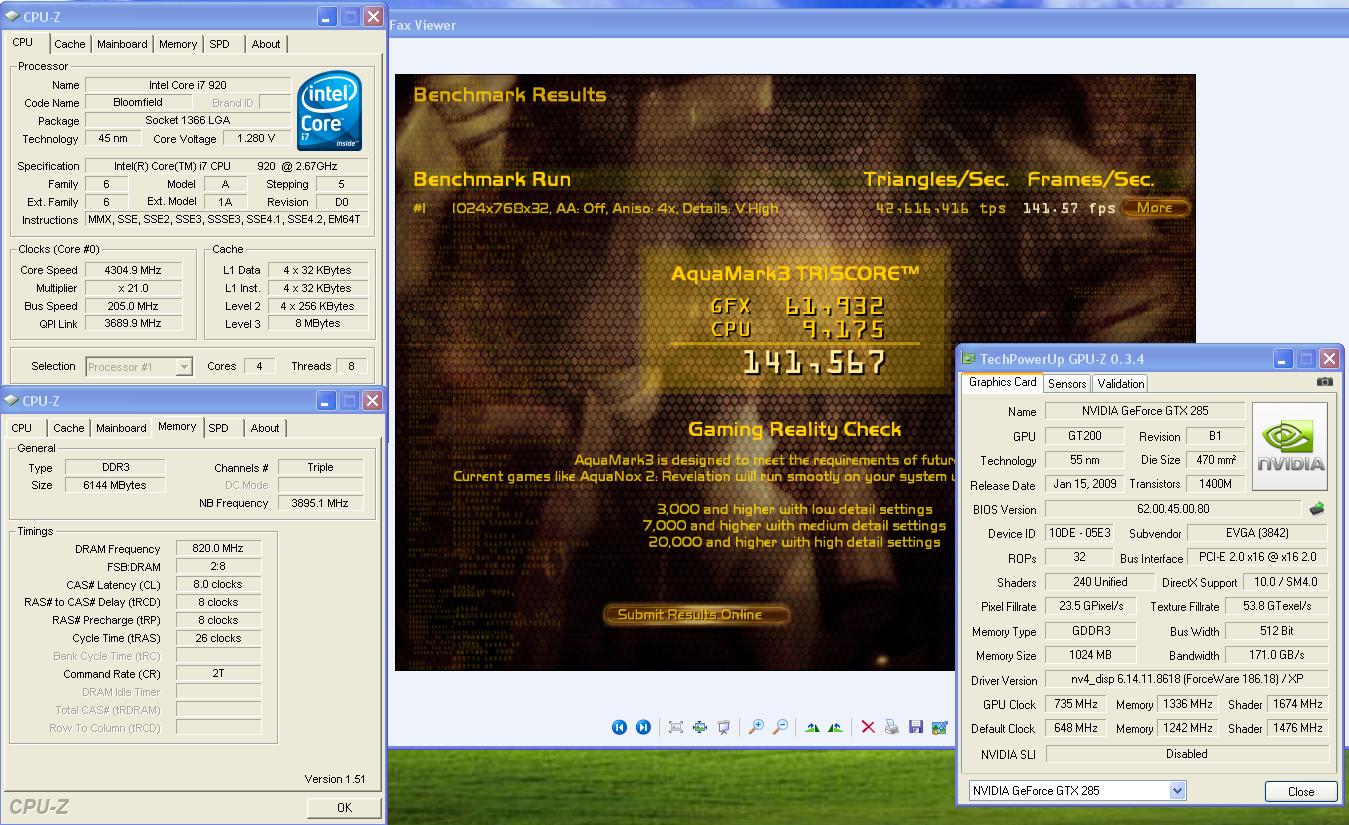Click Specification field Intel Core i7 920
1349x825 pixels.
pos(226,166)
